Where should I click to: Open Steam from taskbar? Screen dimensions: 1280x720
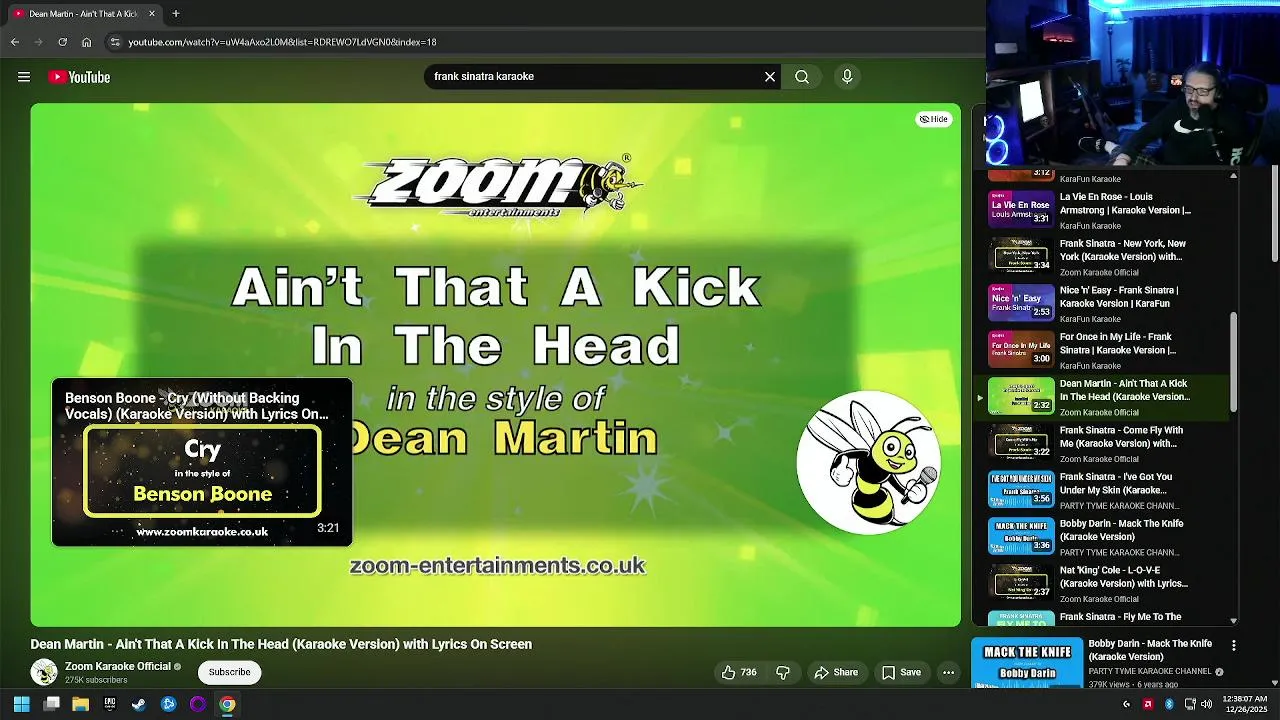tap(139, 704)
